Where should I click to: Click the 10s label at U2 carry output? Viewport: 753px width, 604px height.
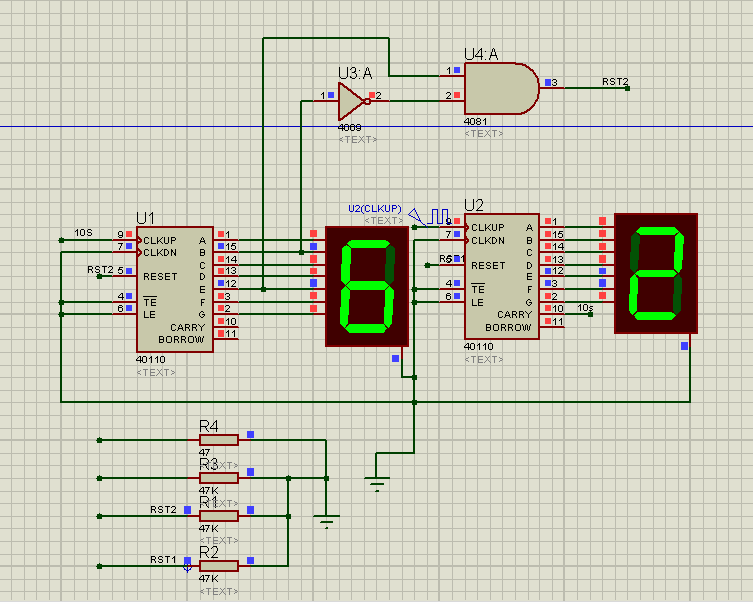(585, 308)
